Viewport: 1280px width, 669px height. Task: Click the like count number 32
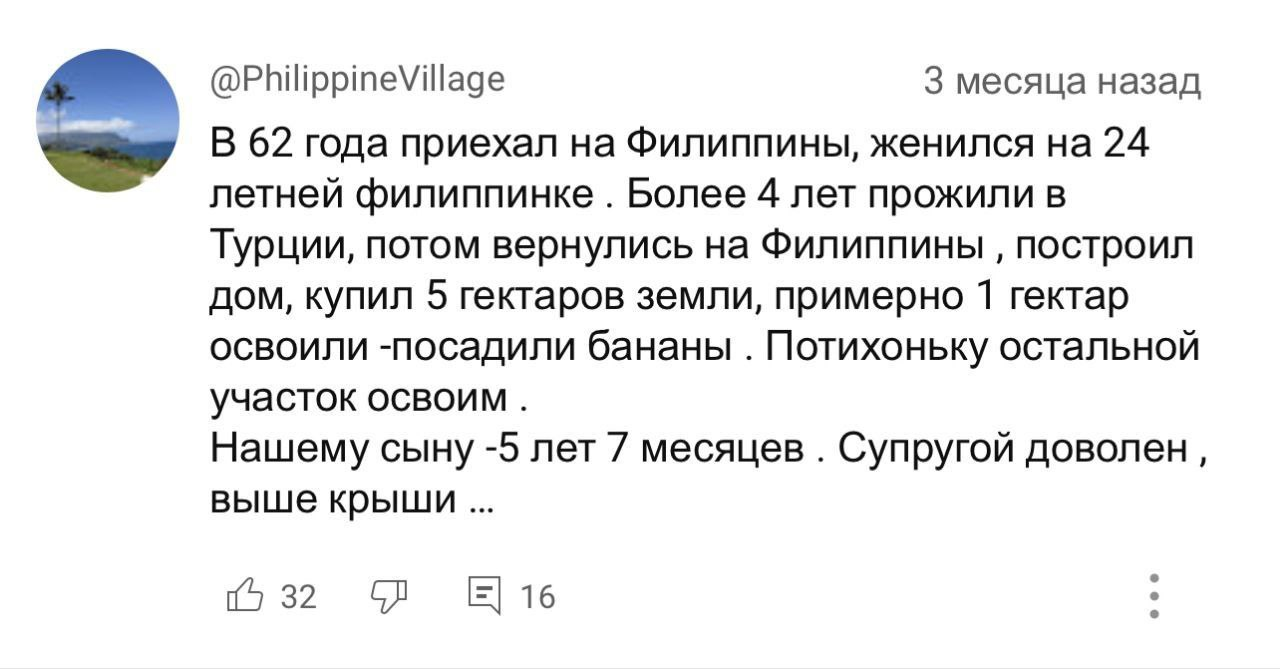click(x=299, y=597)
